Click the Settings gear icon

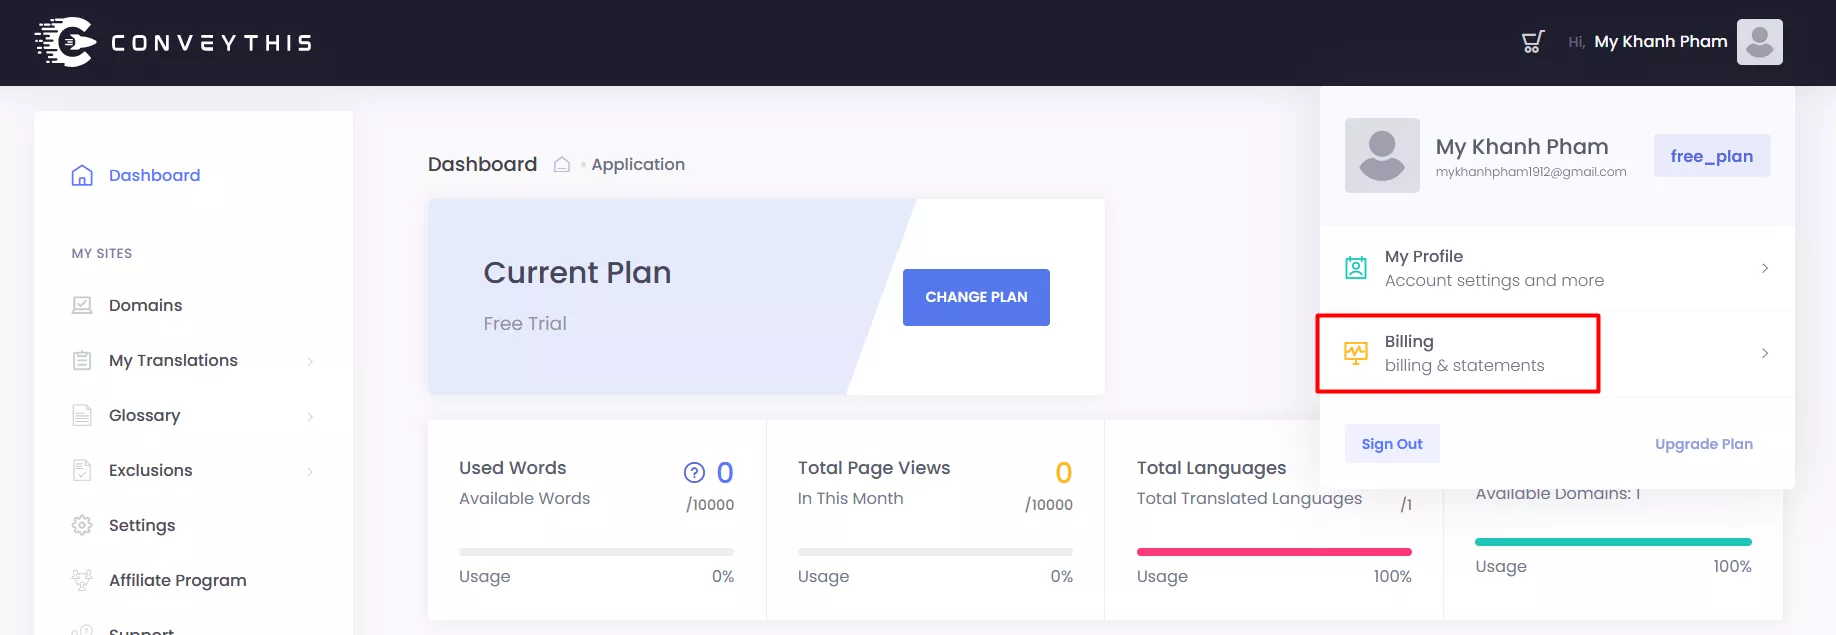tap(82, 525)
